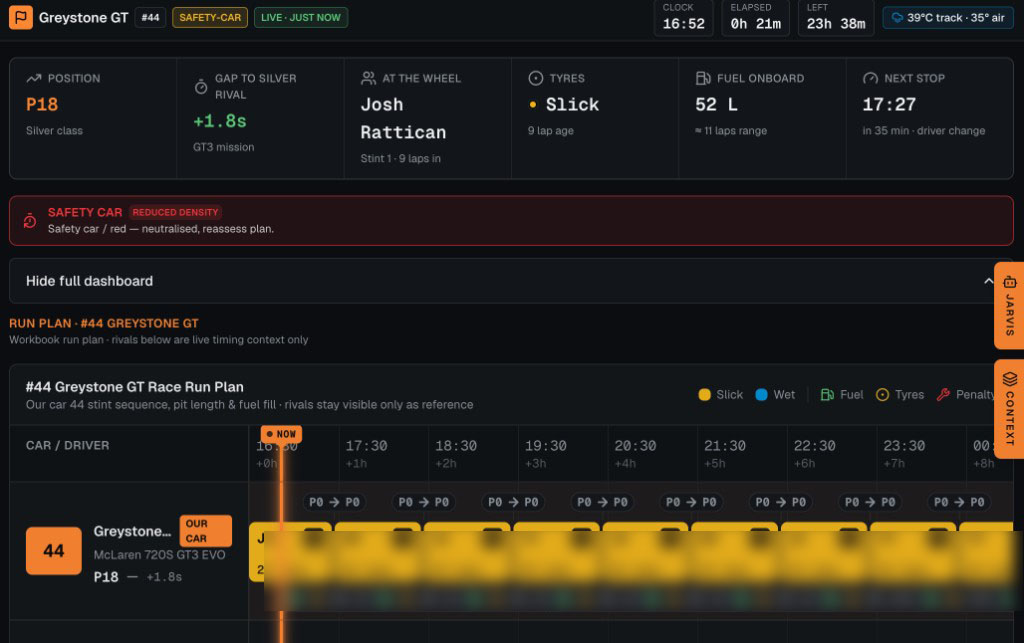This screenshot has width=1024, height=643.
Task: Click the LIVE · JUST NOW badge
Action: click(x=300, y=18)
